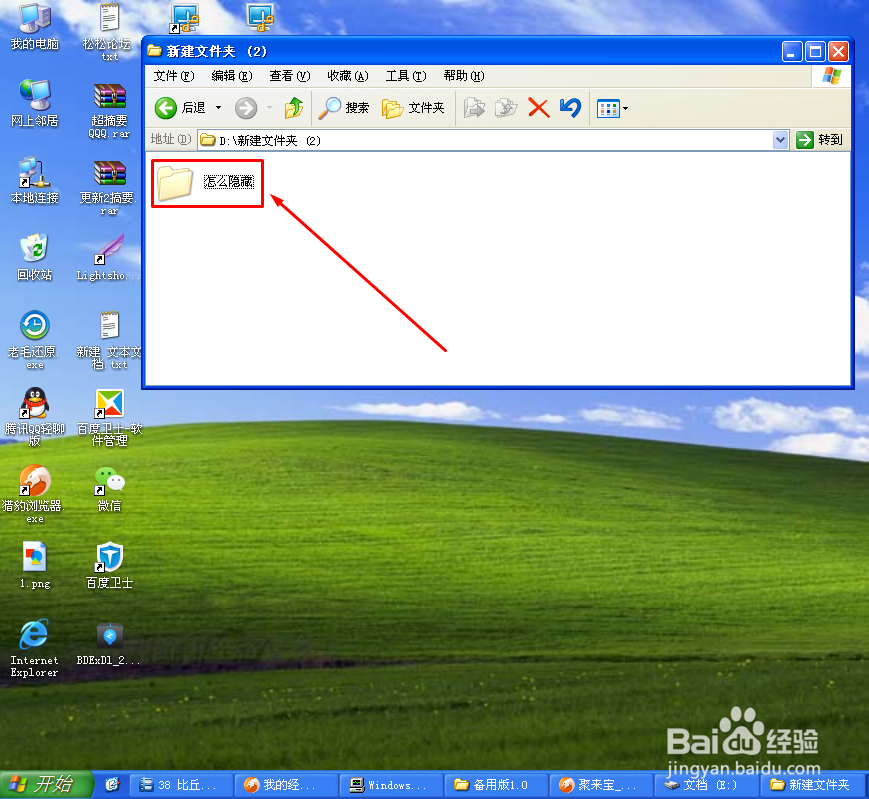Go up one folder level
This screenshot has height=799, width=869.
[294, 108]
